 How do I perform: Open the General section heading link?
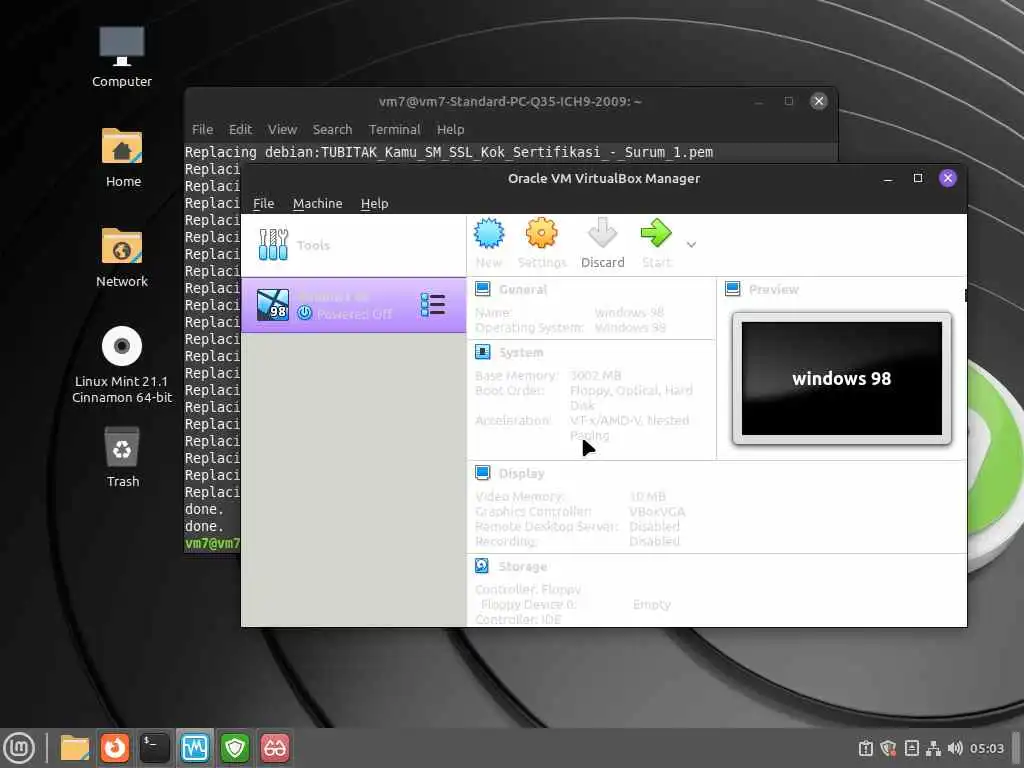tap(522, 289)
